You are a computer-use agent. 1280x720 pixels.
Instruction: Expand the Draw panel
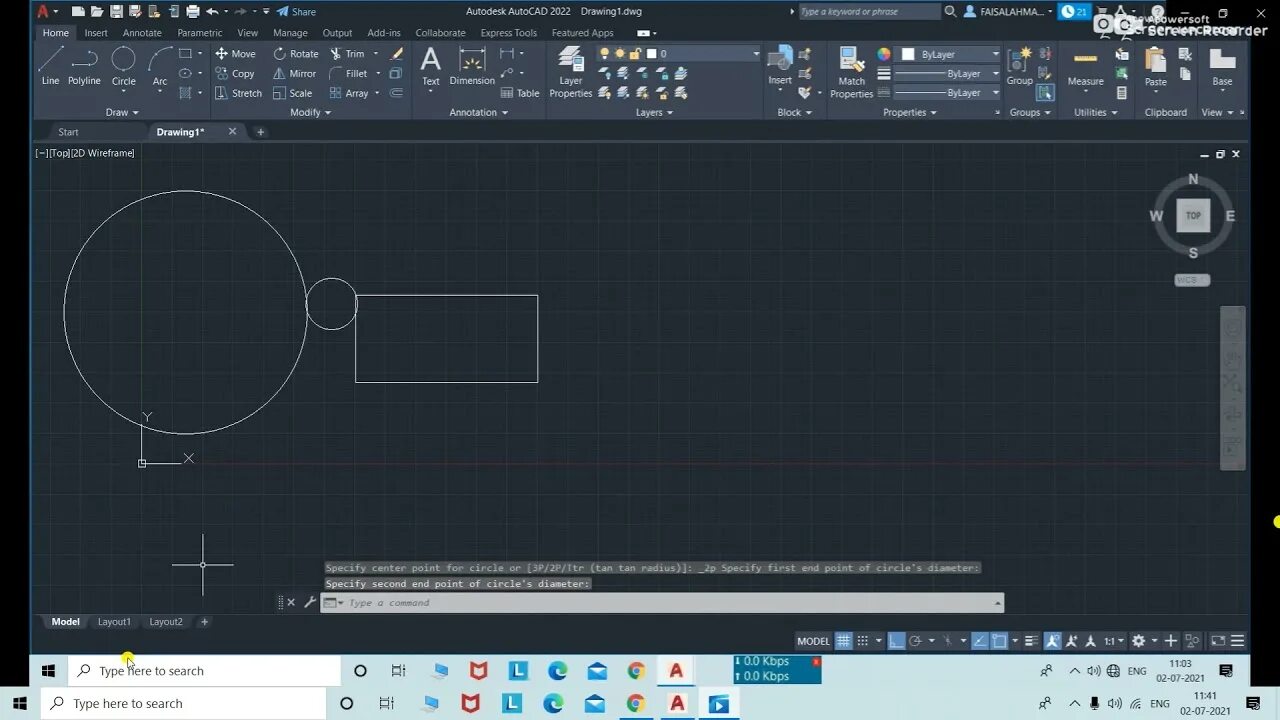(x=123, y=113)
